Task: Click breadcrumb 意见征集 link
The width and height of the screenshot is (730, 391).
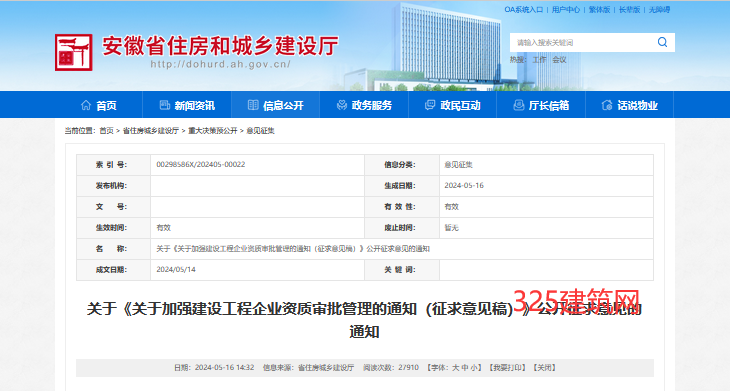Action: point(260,131)
